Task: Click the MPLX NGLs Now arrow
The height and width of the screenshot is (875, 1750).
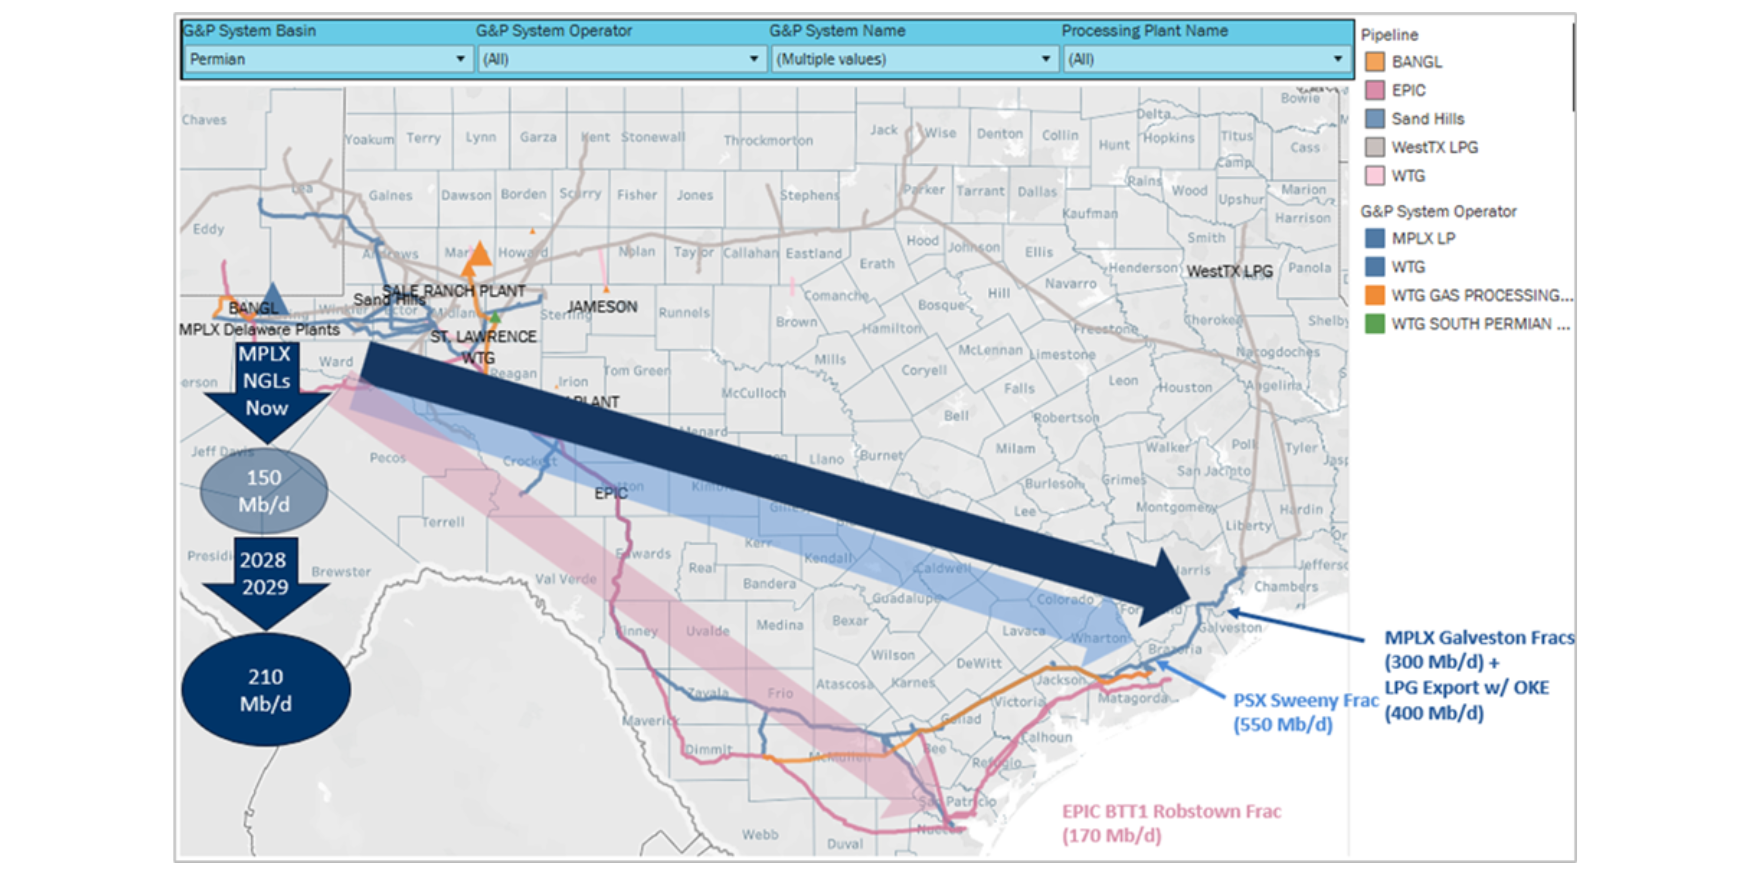Action: point(266,392)
